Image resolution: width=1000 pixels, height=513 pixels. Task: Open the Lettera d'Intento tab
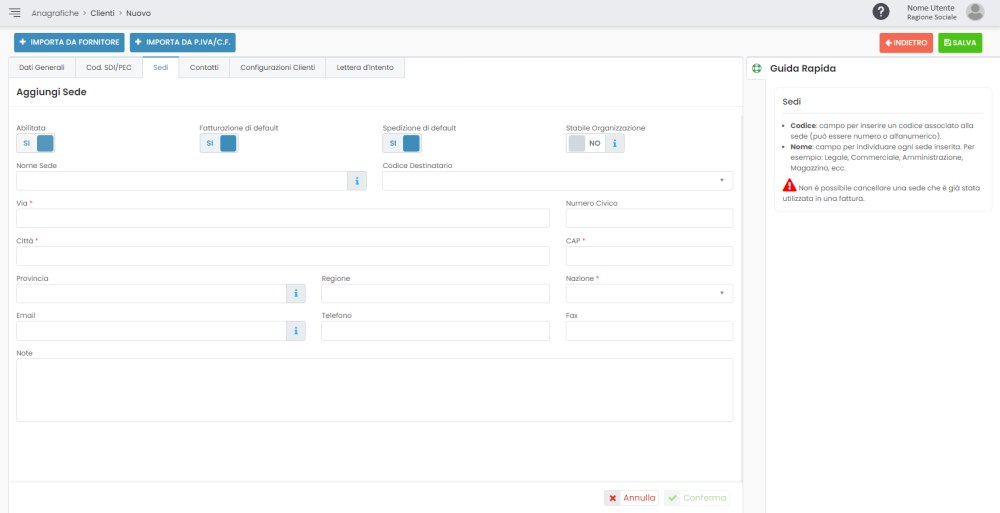tap(365, 68)
